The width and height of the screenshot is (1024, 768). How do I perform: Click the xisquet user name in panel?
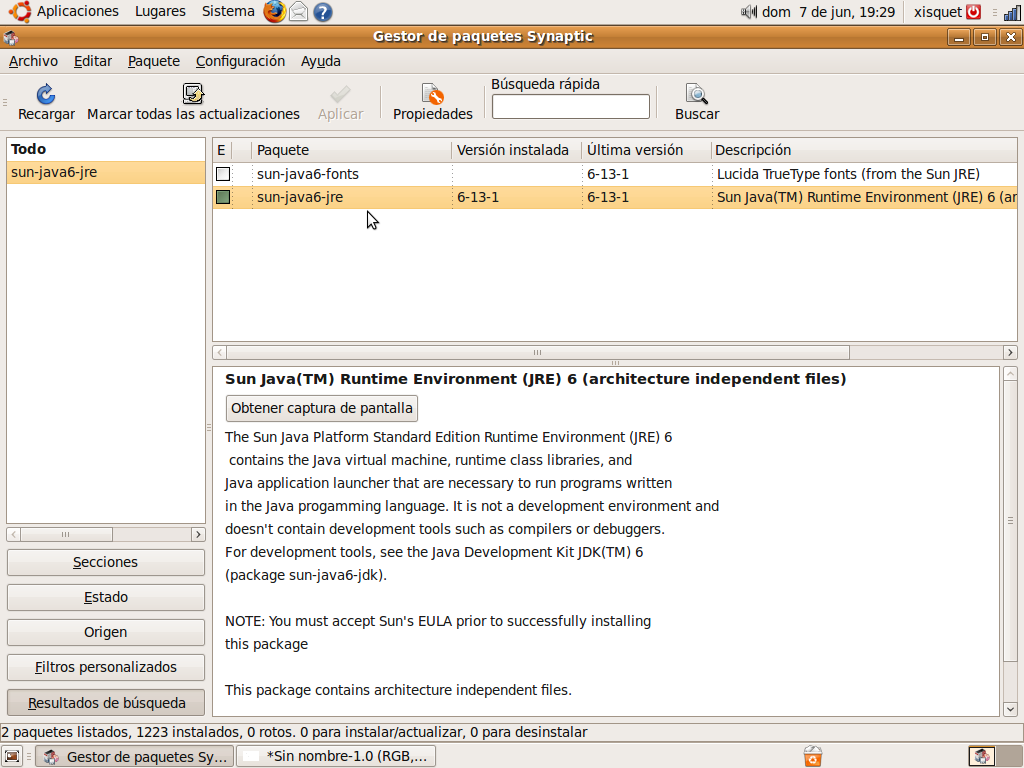coord(938,12)
